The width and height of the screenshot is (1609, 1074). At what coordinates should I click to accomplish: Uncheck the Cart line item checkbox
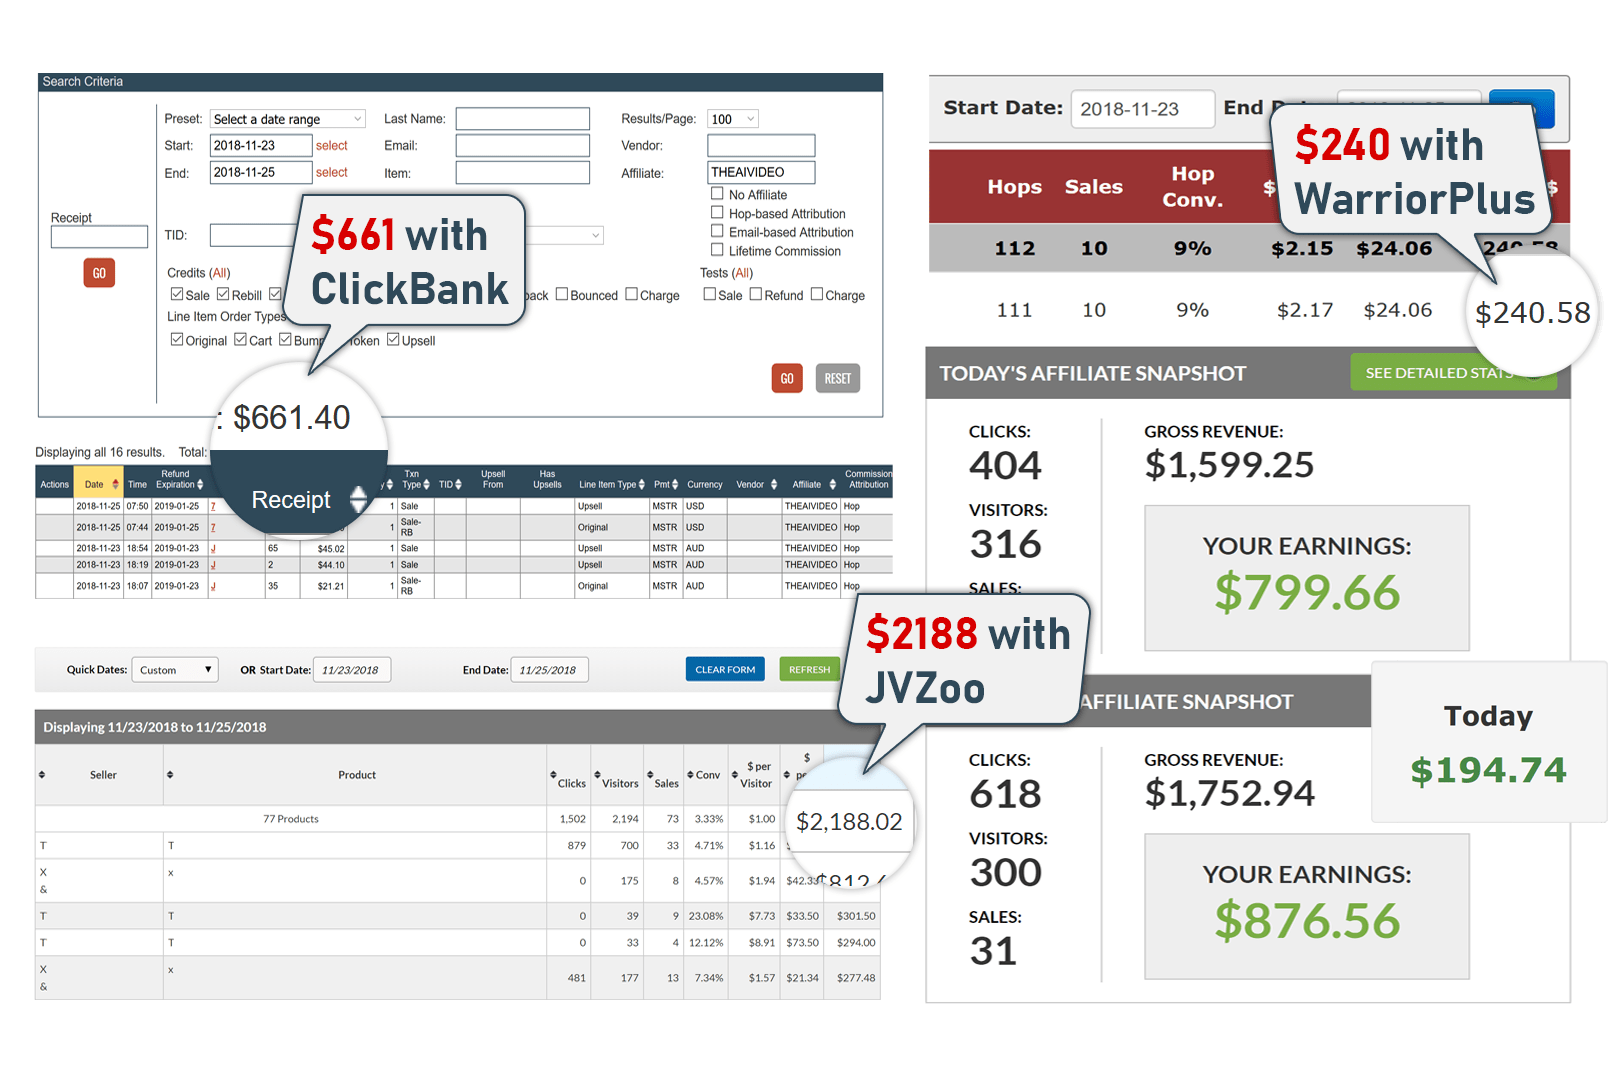coord(240,339)
